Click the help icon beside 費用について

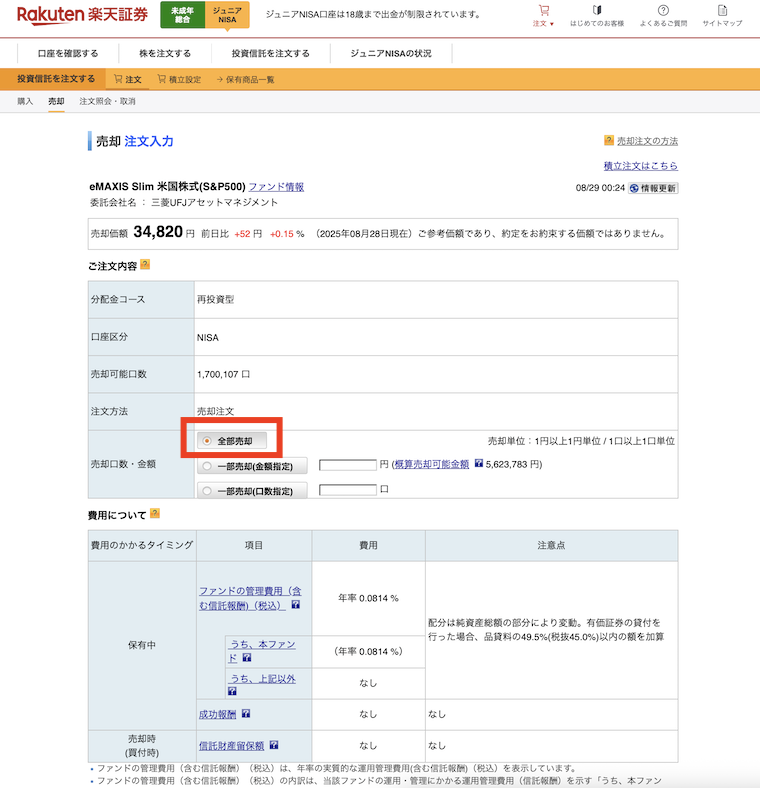(154, 514)
